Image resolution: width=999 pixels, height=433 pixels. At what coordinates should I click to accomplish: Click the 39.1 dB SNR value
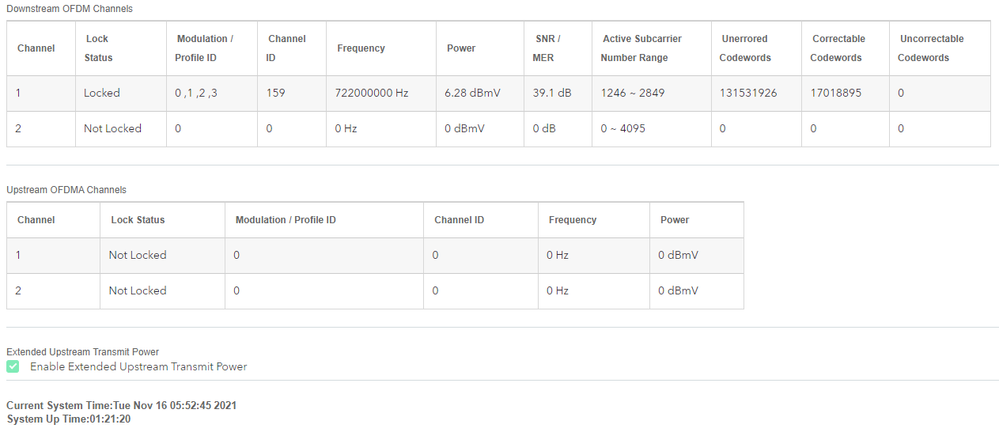552,93
